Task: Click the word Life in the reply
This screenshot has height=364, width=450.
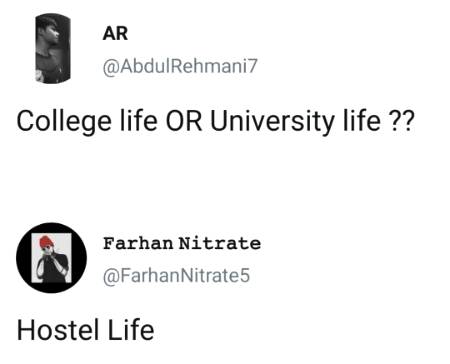Action: click(131, 330)
